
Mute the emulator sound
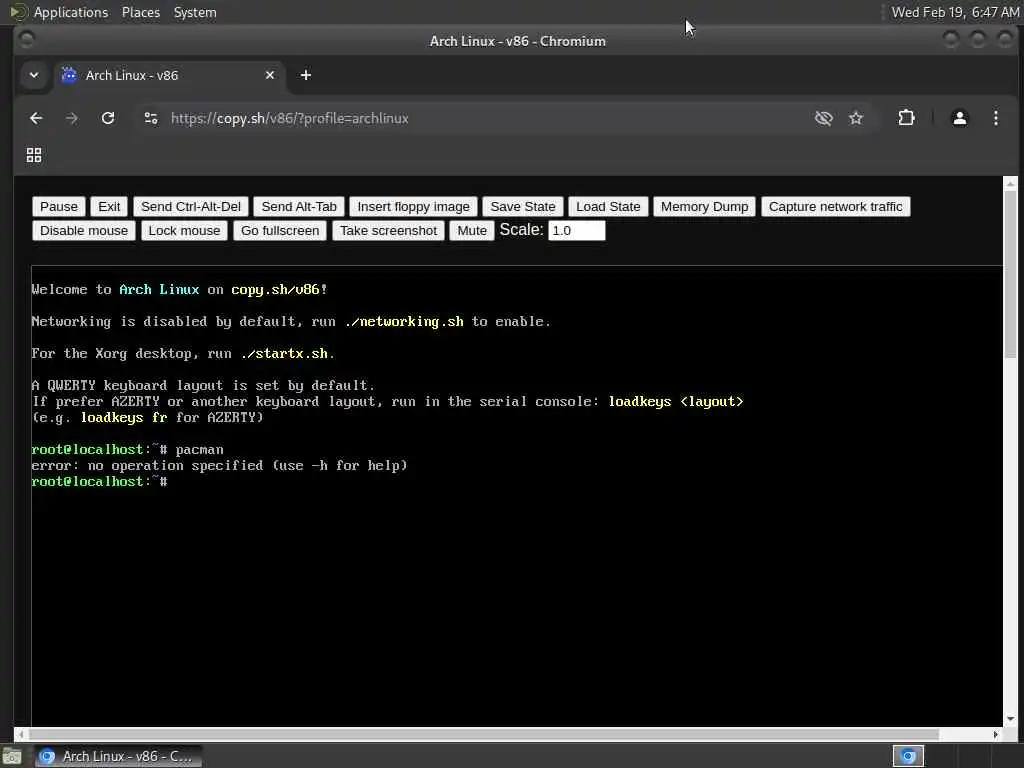pyautogui.click(x=472, y=231)
